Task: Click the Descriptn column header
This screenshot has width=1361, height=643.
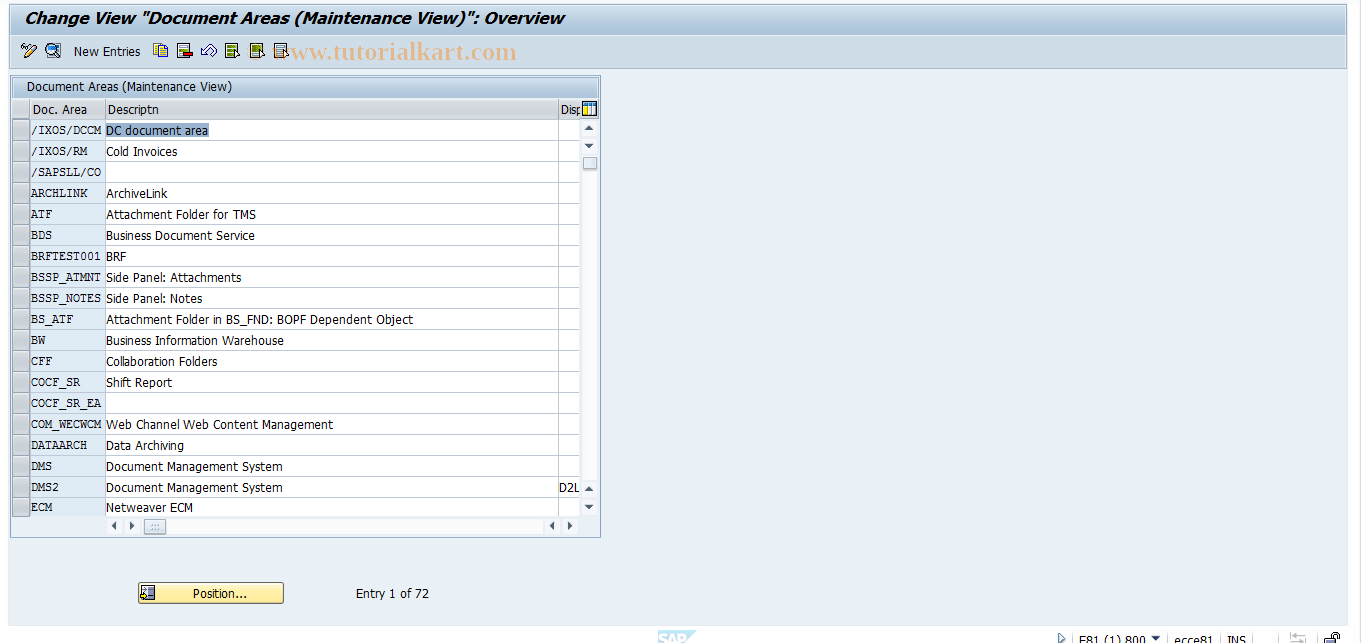Action: click(332, 109)
